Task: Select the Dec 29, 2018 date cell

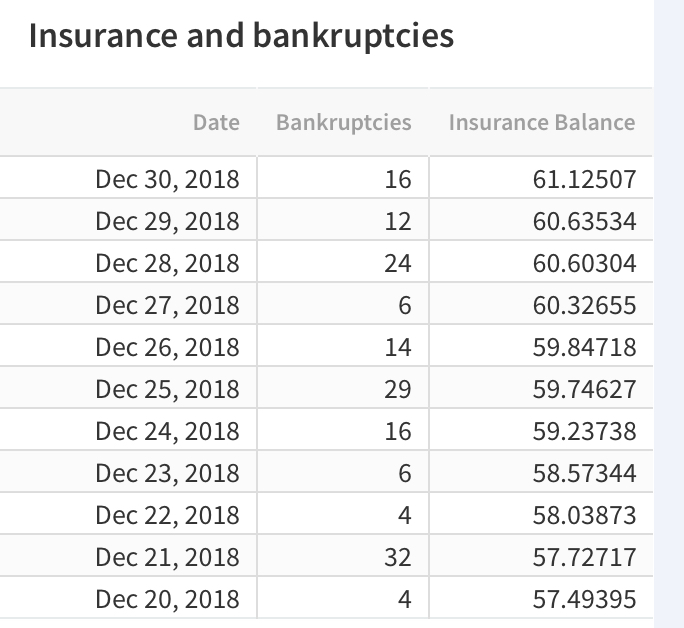Action: coord(168,221)
